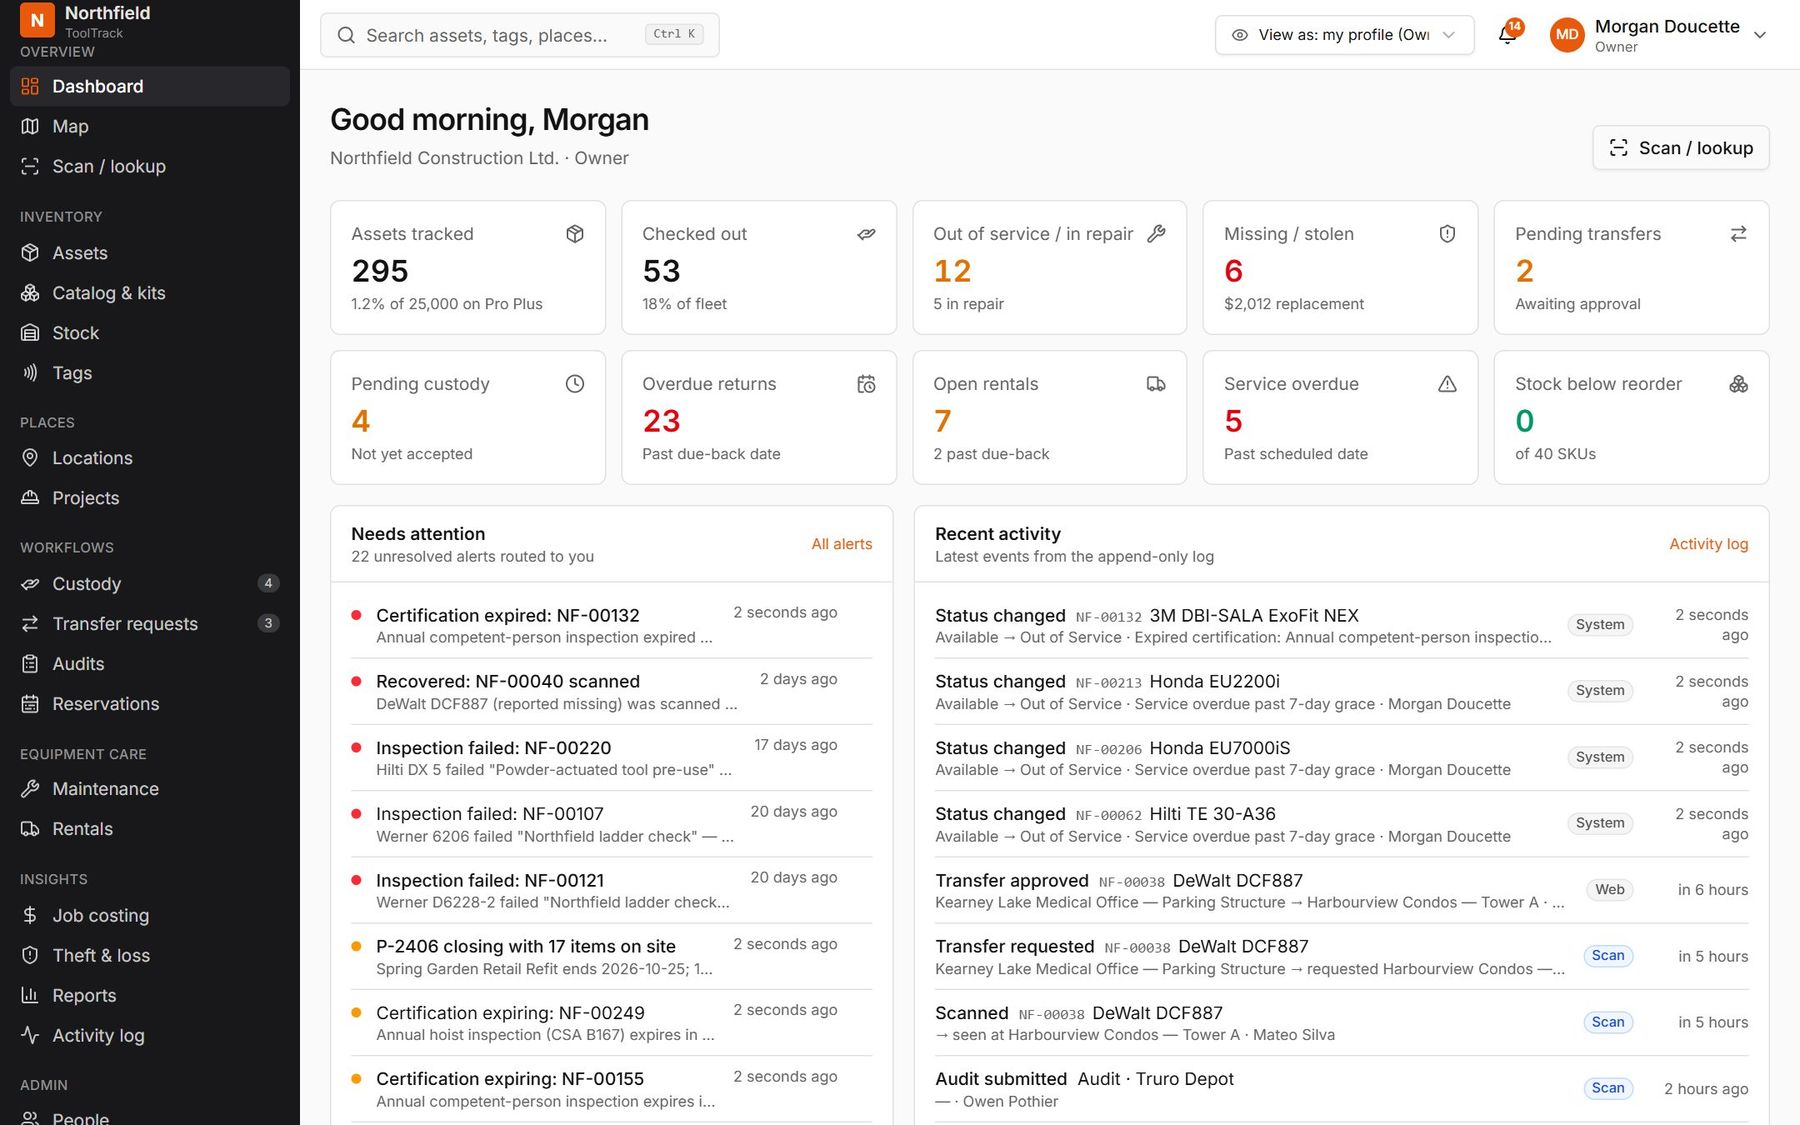Image resolution: width=1800 pixels, height=1125 pixels.
Task: Click the Northfield orange logo icon
Action: 37,19
